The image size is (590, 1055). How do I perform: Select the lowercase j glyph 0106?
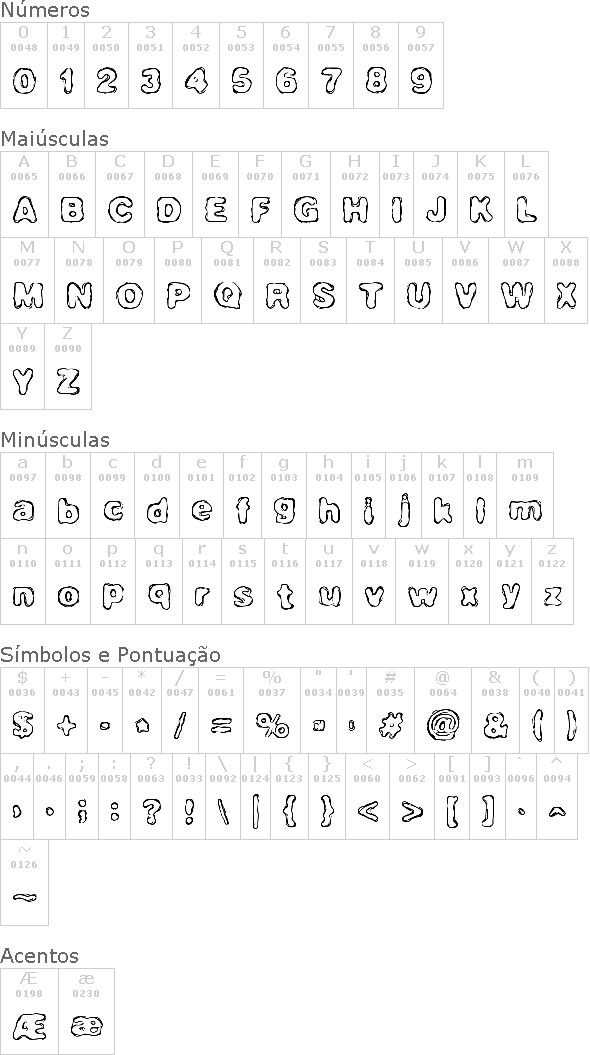tap(404, 495)
